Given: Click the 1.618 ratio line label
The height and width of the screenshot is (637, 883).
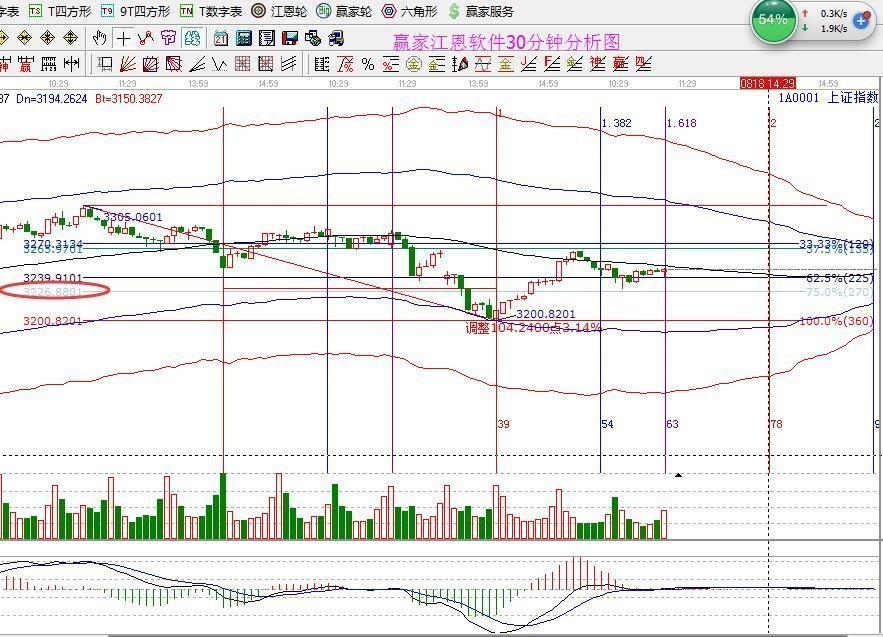Looking at the screenshot, I should 681,123.
